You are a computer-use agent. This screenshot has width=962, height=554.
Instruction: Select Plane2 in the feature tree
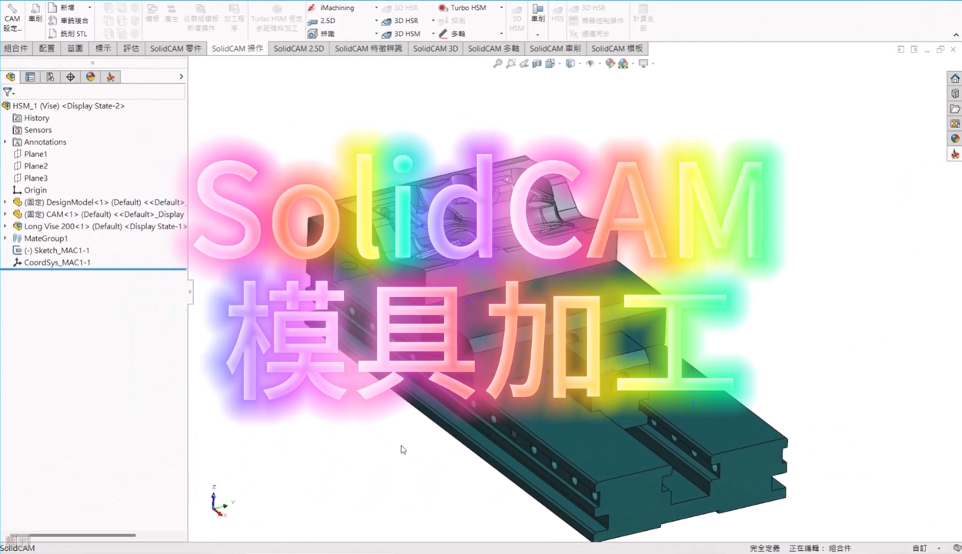(x=36, y=166)
